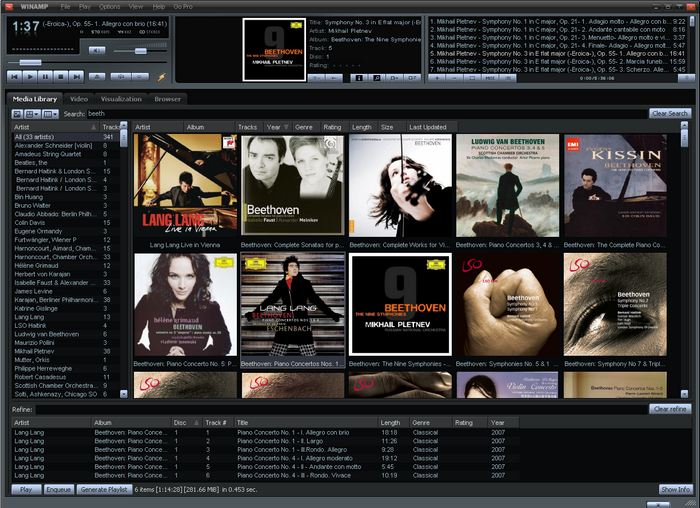The width and height of the screenshot is (700, 508).
Task: Select playlist entry 5, Symphony No. 3 Allegro con brio
Action: [557, 54]
